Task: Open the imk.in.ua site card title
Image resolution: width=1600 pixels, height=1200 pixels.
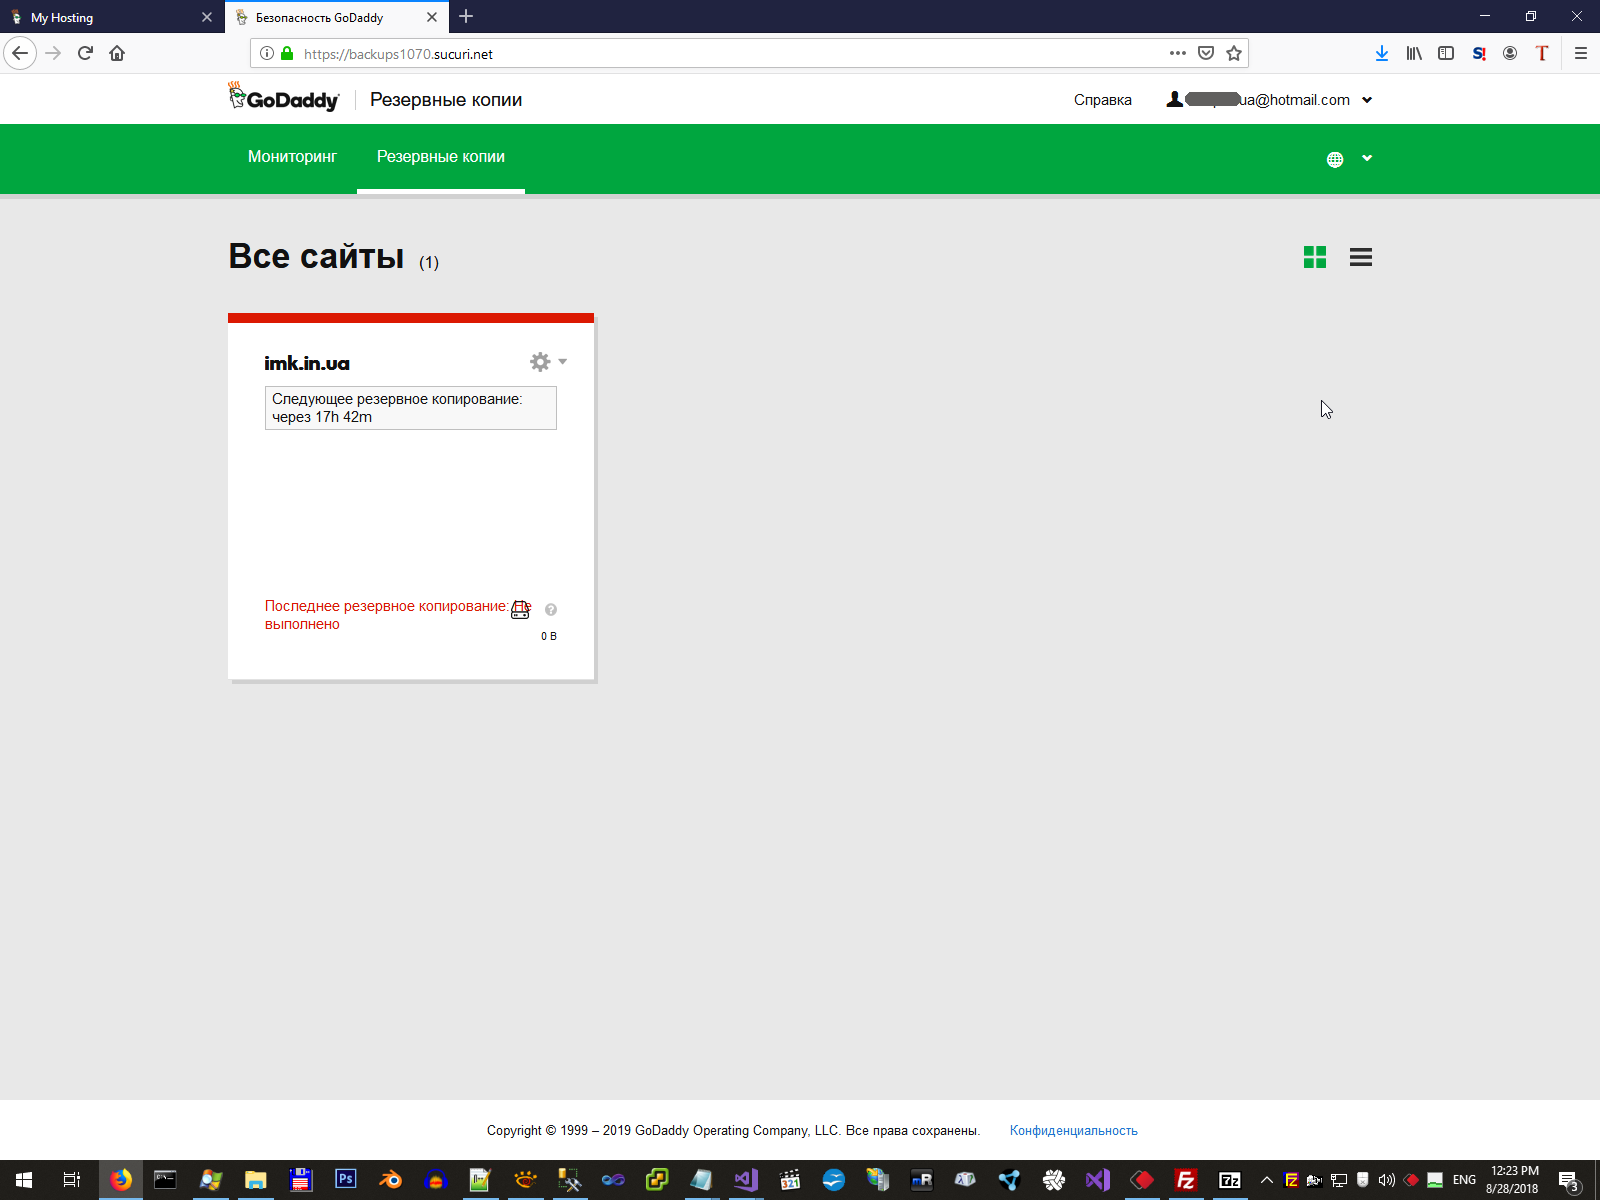Action: [x=307, y=363]
